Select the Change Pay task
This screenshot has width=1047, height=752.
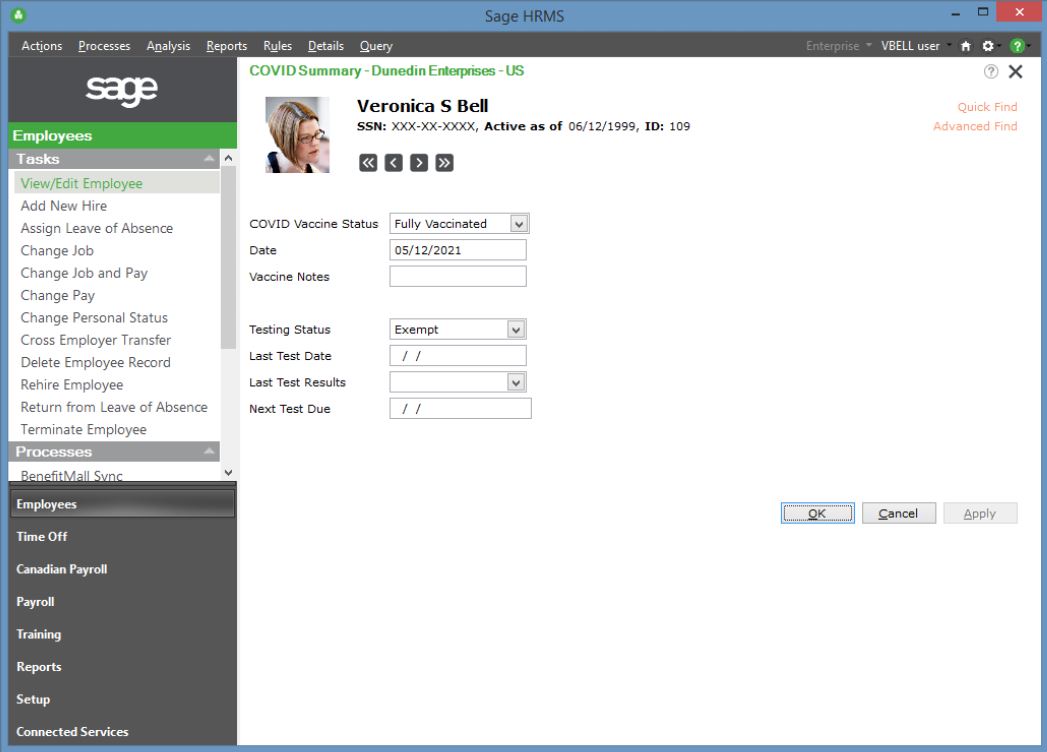click(57, 295)
